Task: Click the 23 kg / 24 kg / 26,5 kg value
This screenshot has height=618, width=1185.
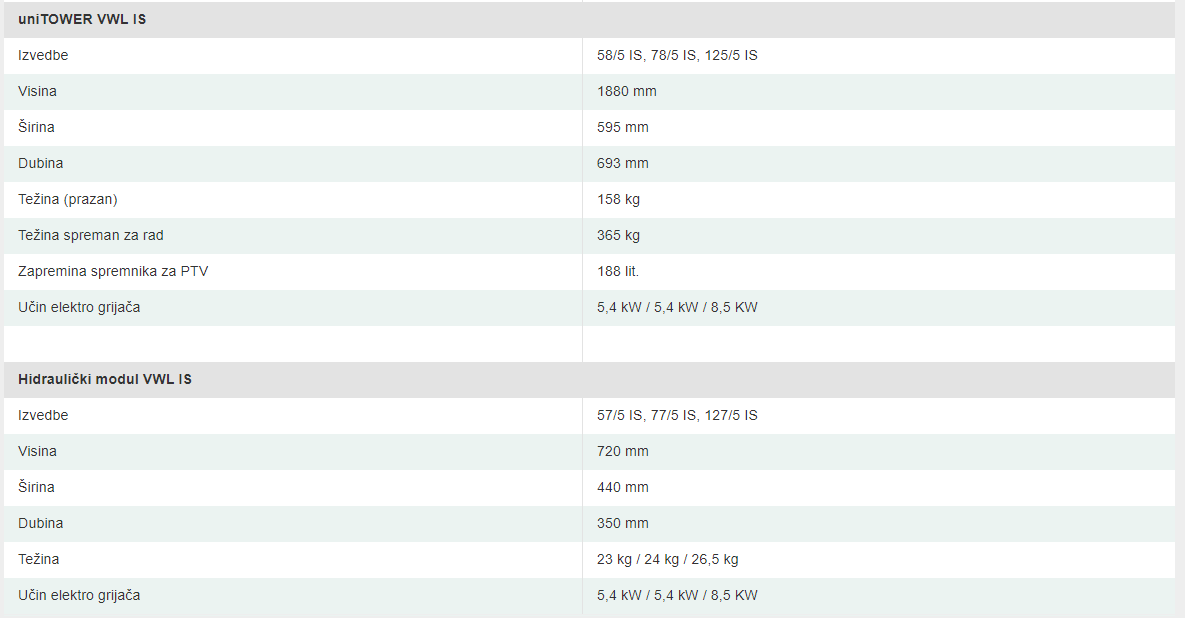Action: (667, 559)
